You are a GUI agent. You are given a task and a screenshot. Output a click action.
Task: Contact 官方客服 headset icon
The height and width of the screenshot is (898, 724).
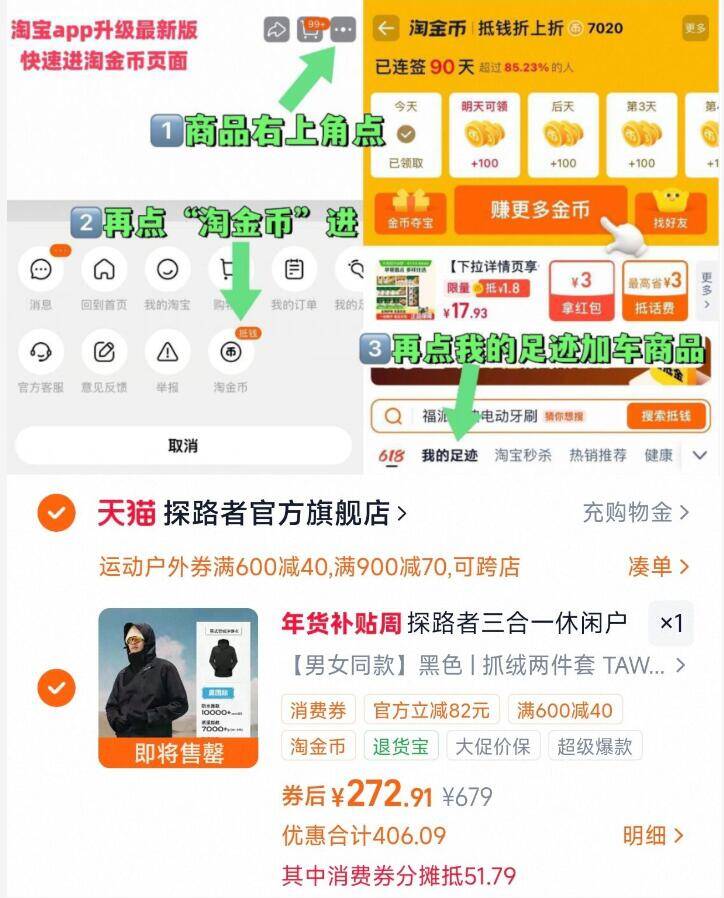point(41,352)
